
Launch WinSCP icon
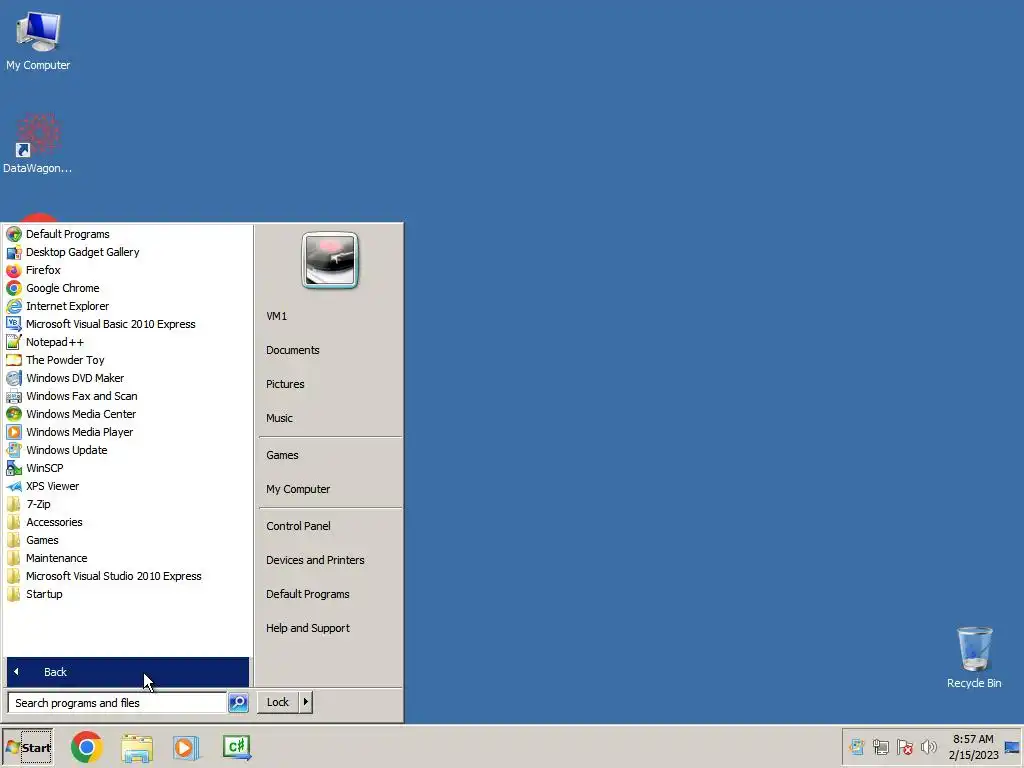point(14,468)
